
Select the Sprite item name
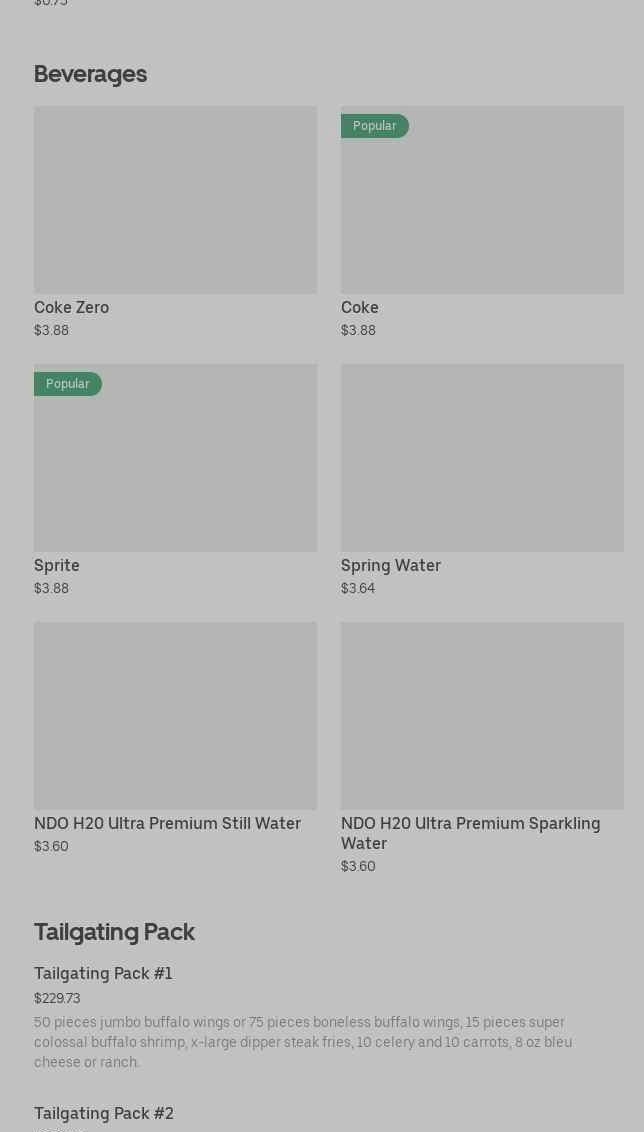pyautogui.click(x=57, y=565)
